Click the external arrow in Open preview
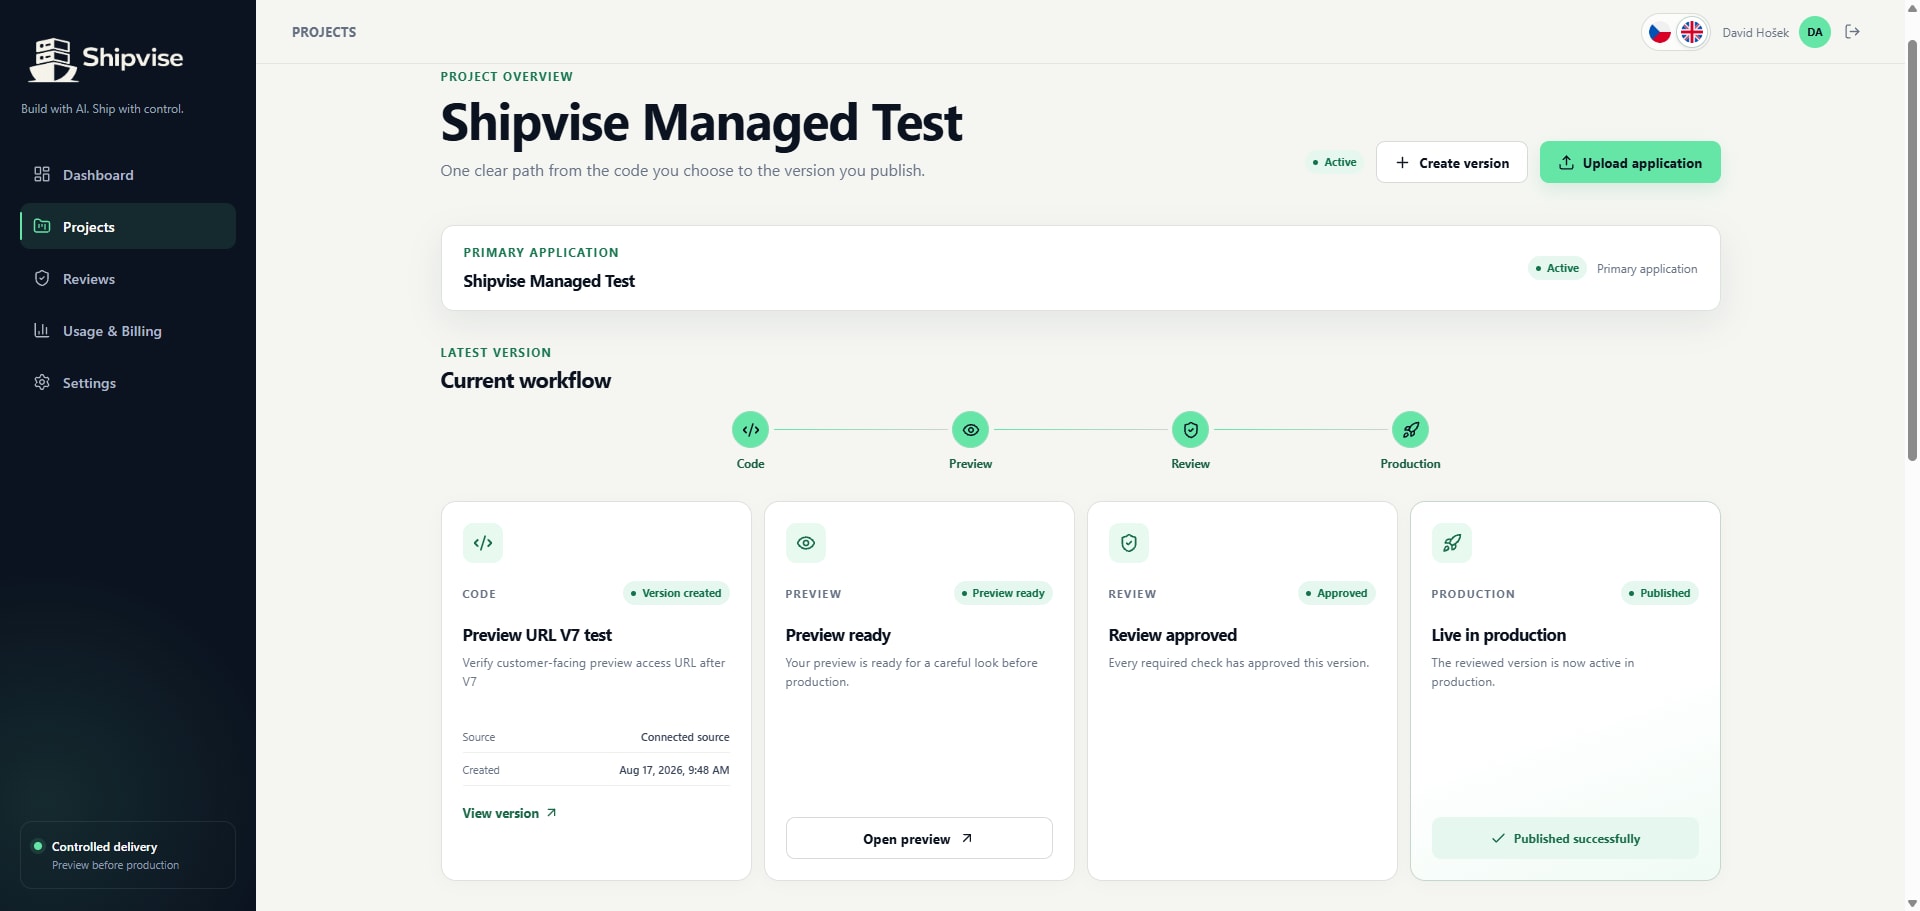 coord(967,838)
